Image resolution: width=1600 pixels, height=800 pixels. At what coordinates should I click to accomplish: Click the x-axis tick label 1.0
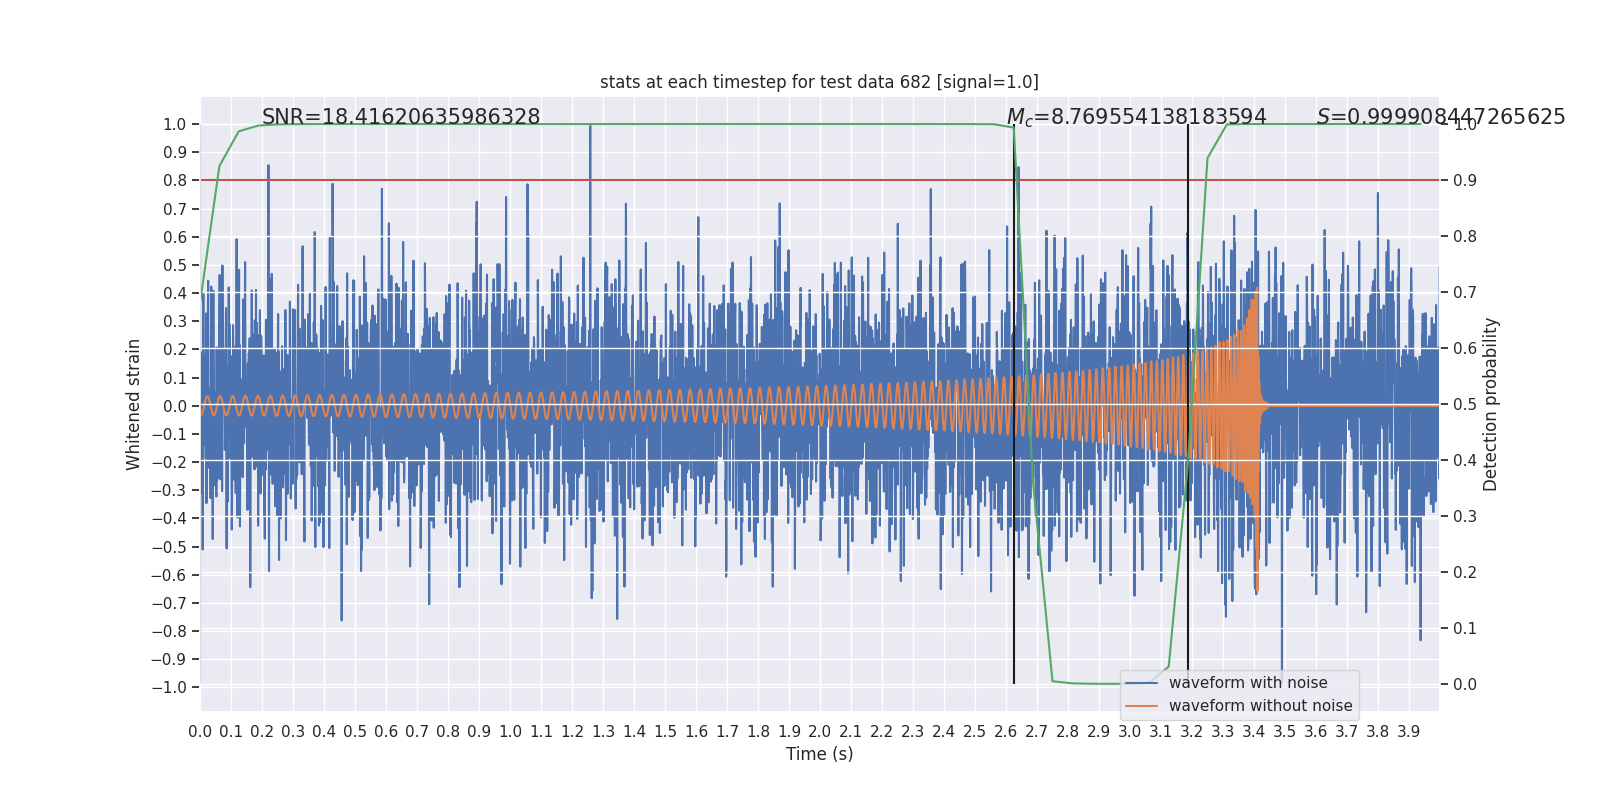(x=510, y=732)
